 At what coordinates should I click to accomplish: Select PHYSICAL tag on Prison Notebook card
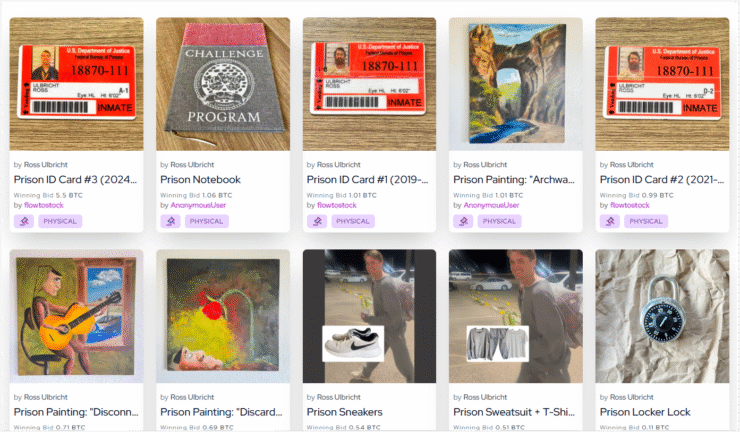[x=207, y=221]
